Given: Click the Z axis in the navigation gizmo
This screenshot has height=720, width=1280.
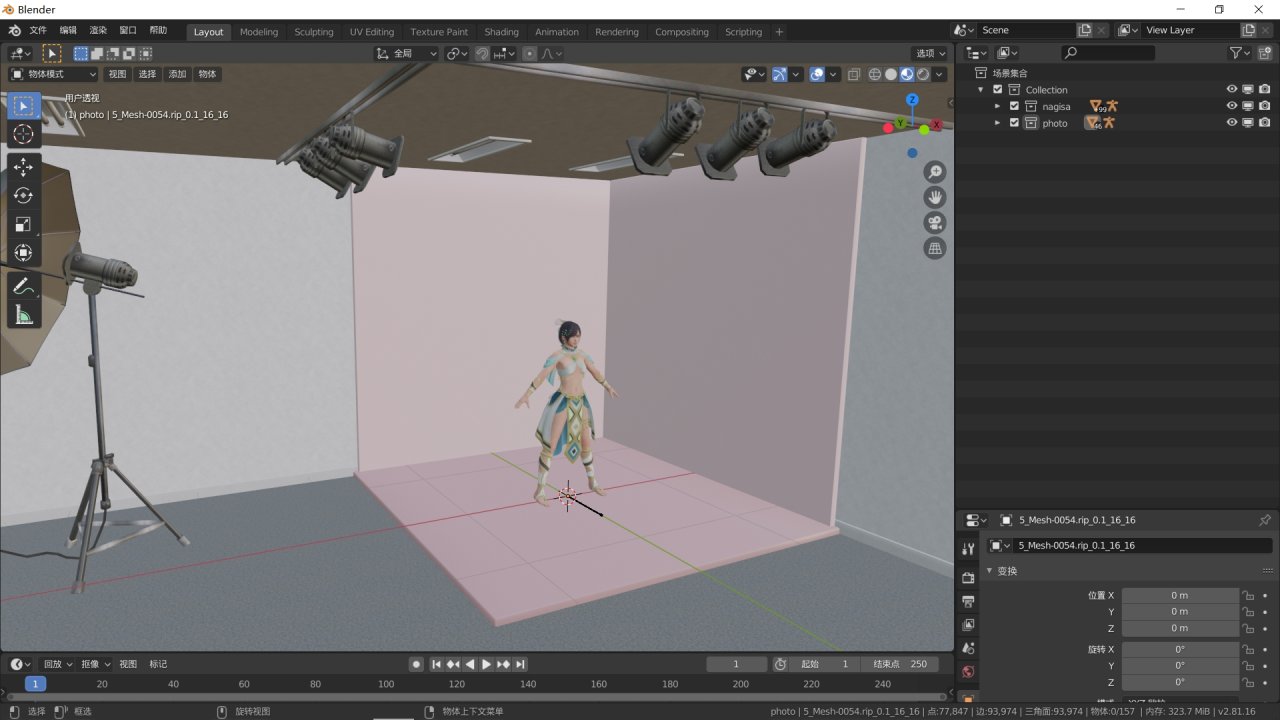Looking at the screenshot, I should pos(912,100).
